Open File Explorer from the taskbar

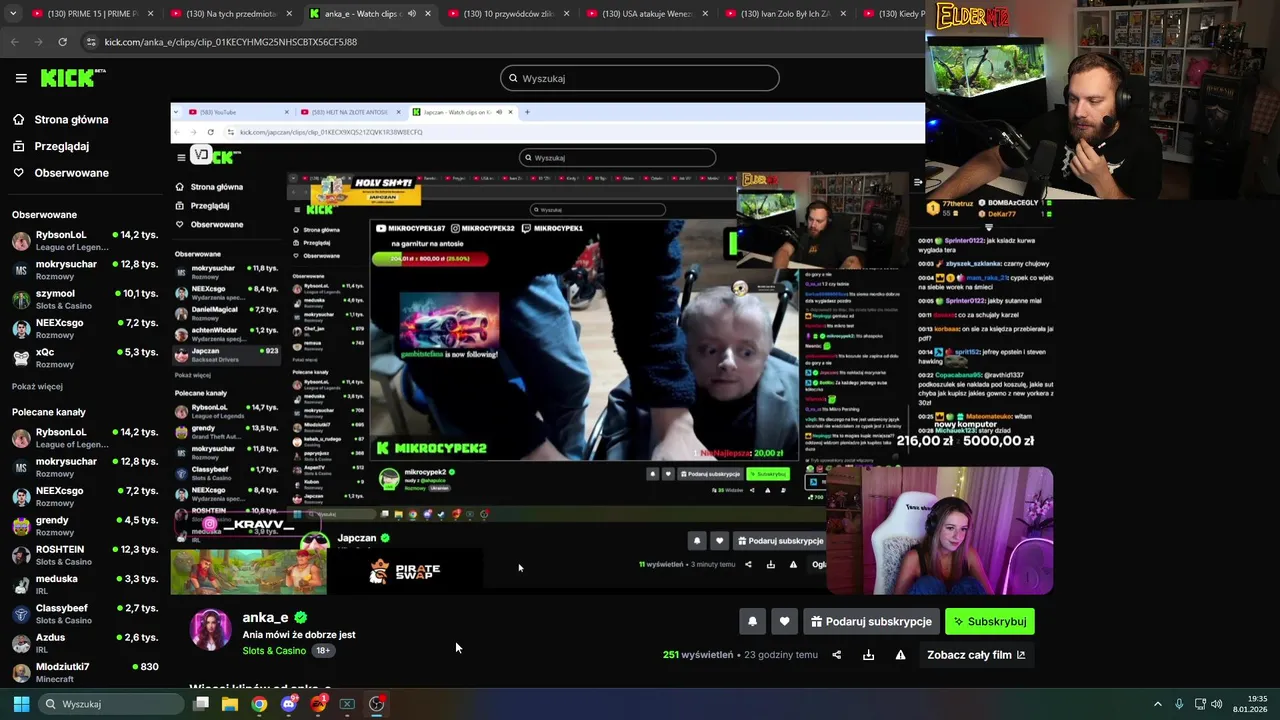point(230,704)
